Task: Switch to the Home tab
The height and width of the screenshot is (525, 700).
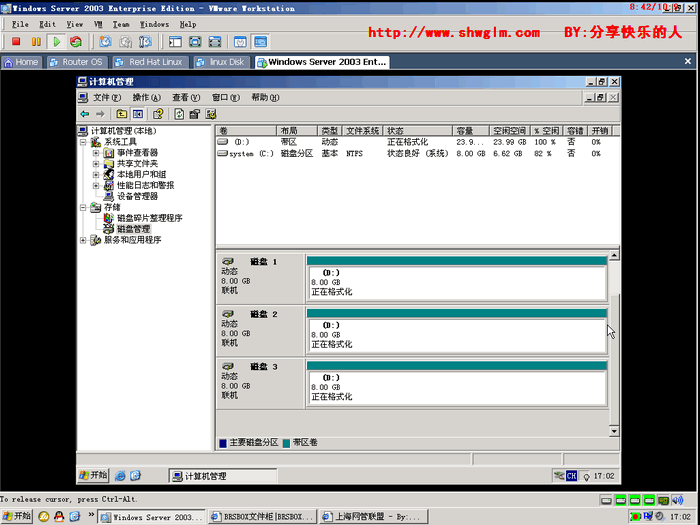Action: pyautogui.click(x=21, y=62)
